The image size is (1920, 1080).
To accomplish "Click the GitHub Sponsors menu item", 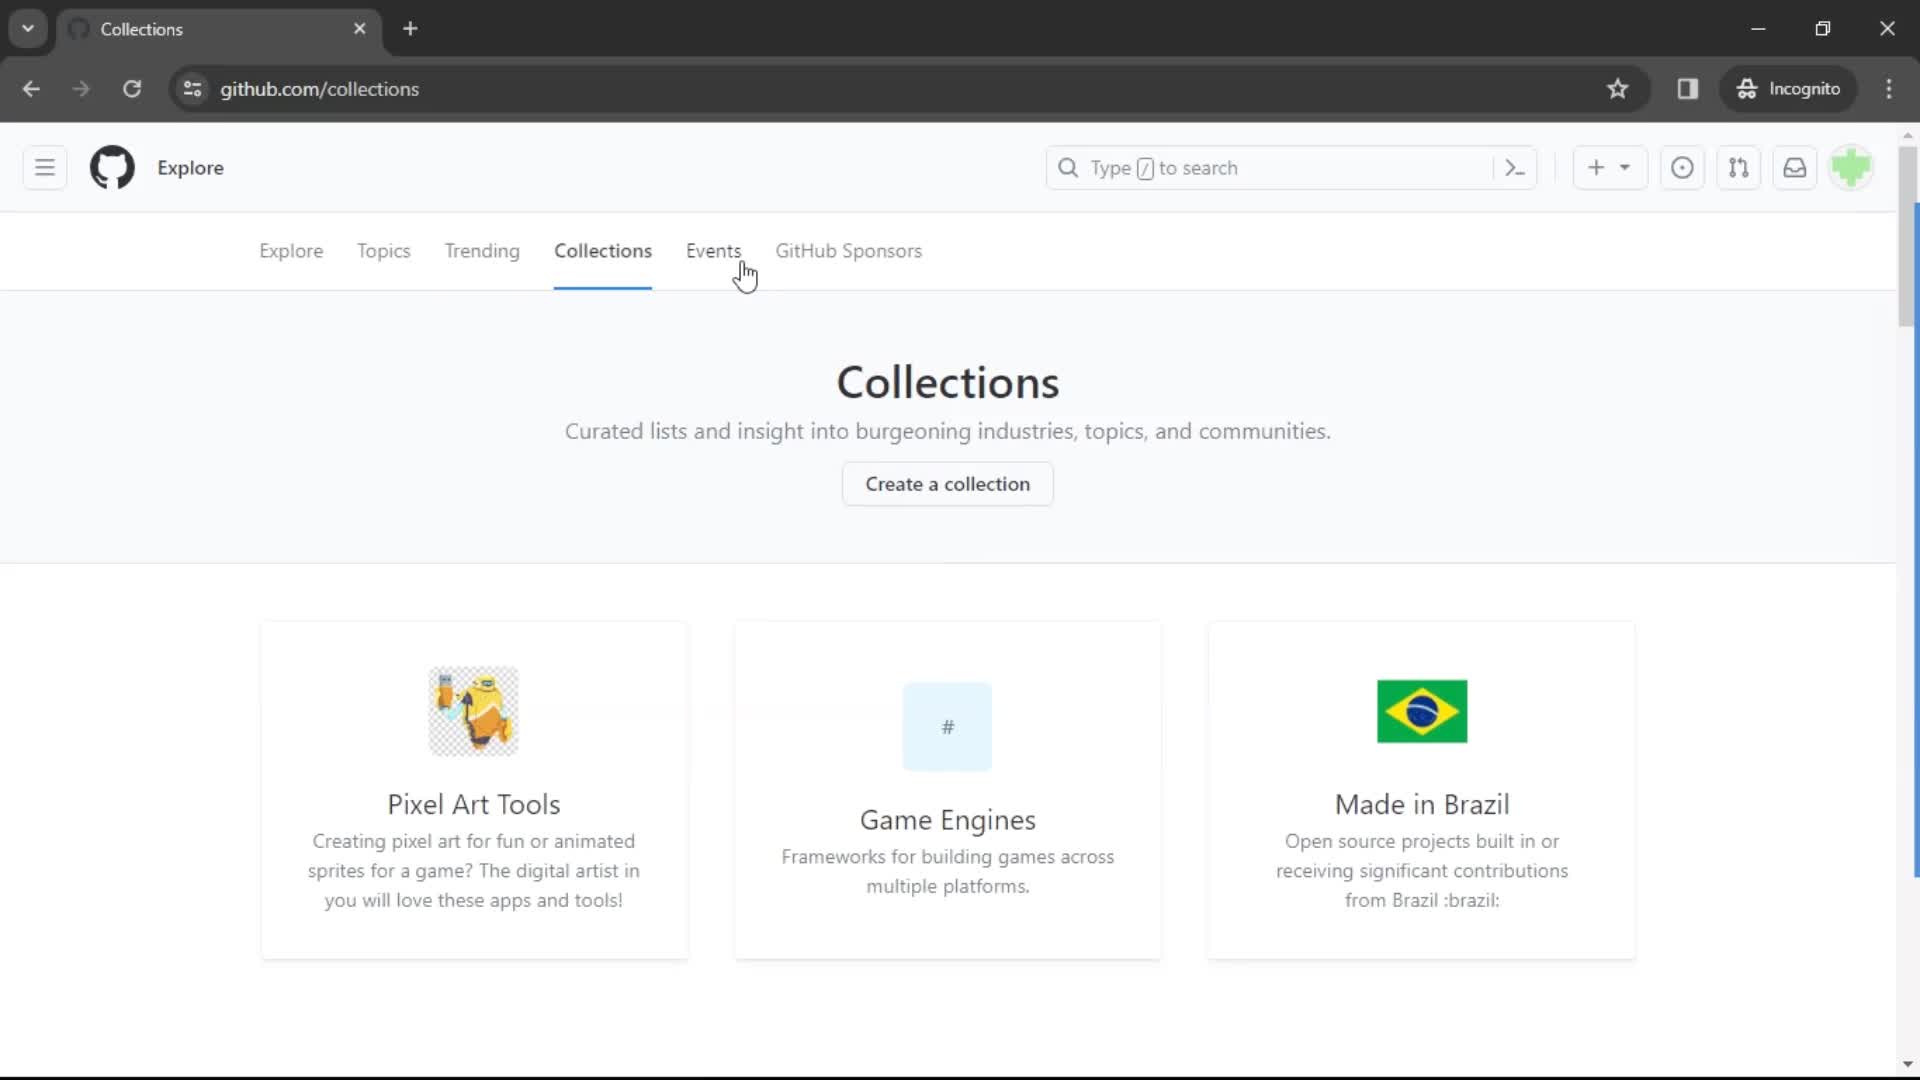I will pyautogui.click(x=848, y=251).
